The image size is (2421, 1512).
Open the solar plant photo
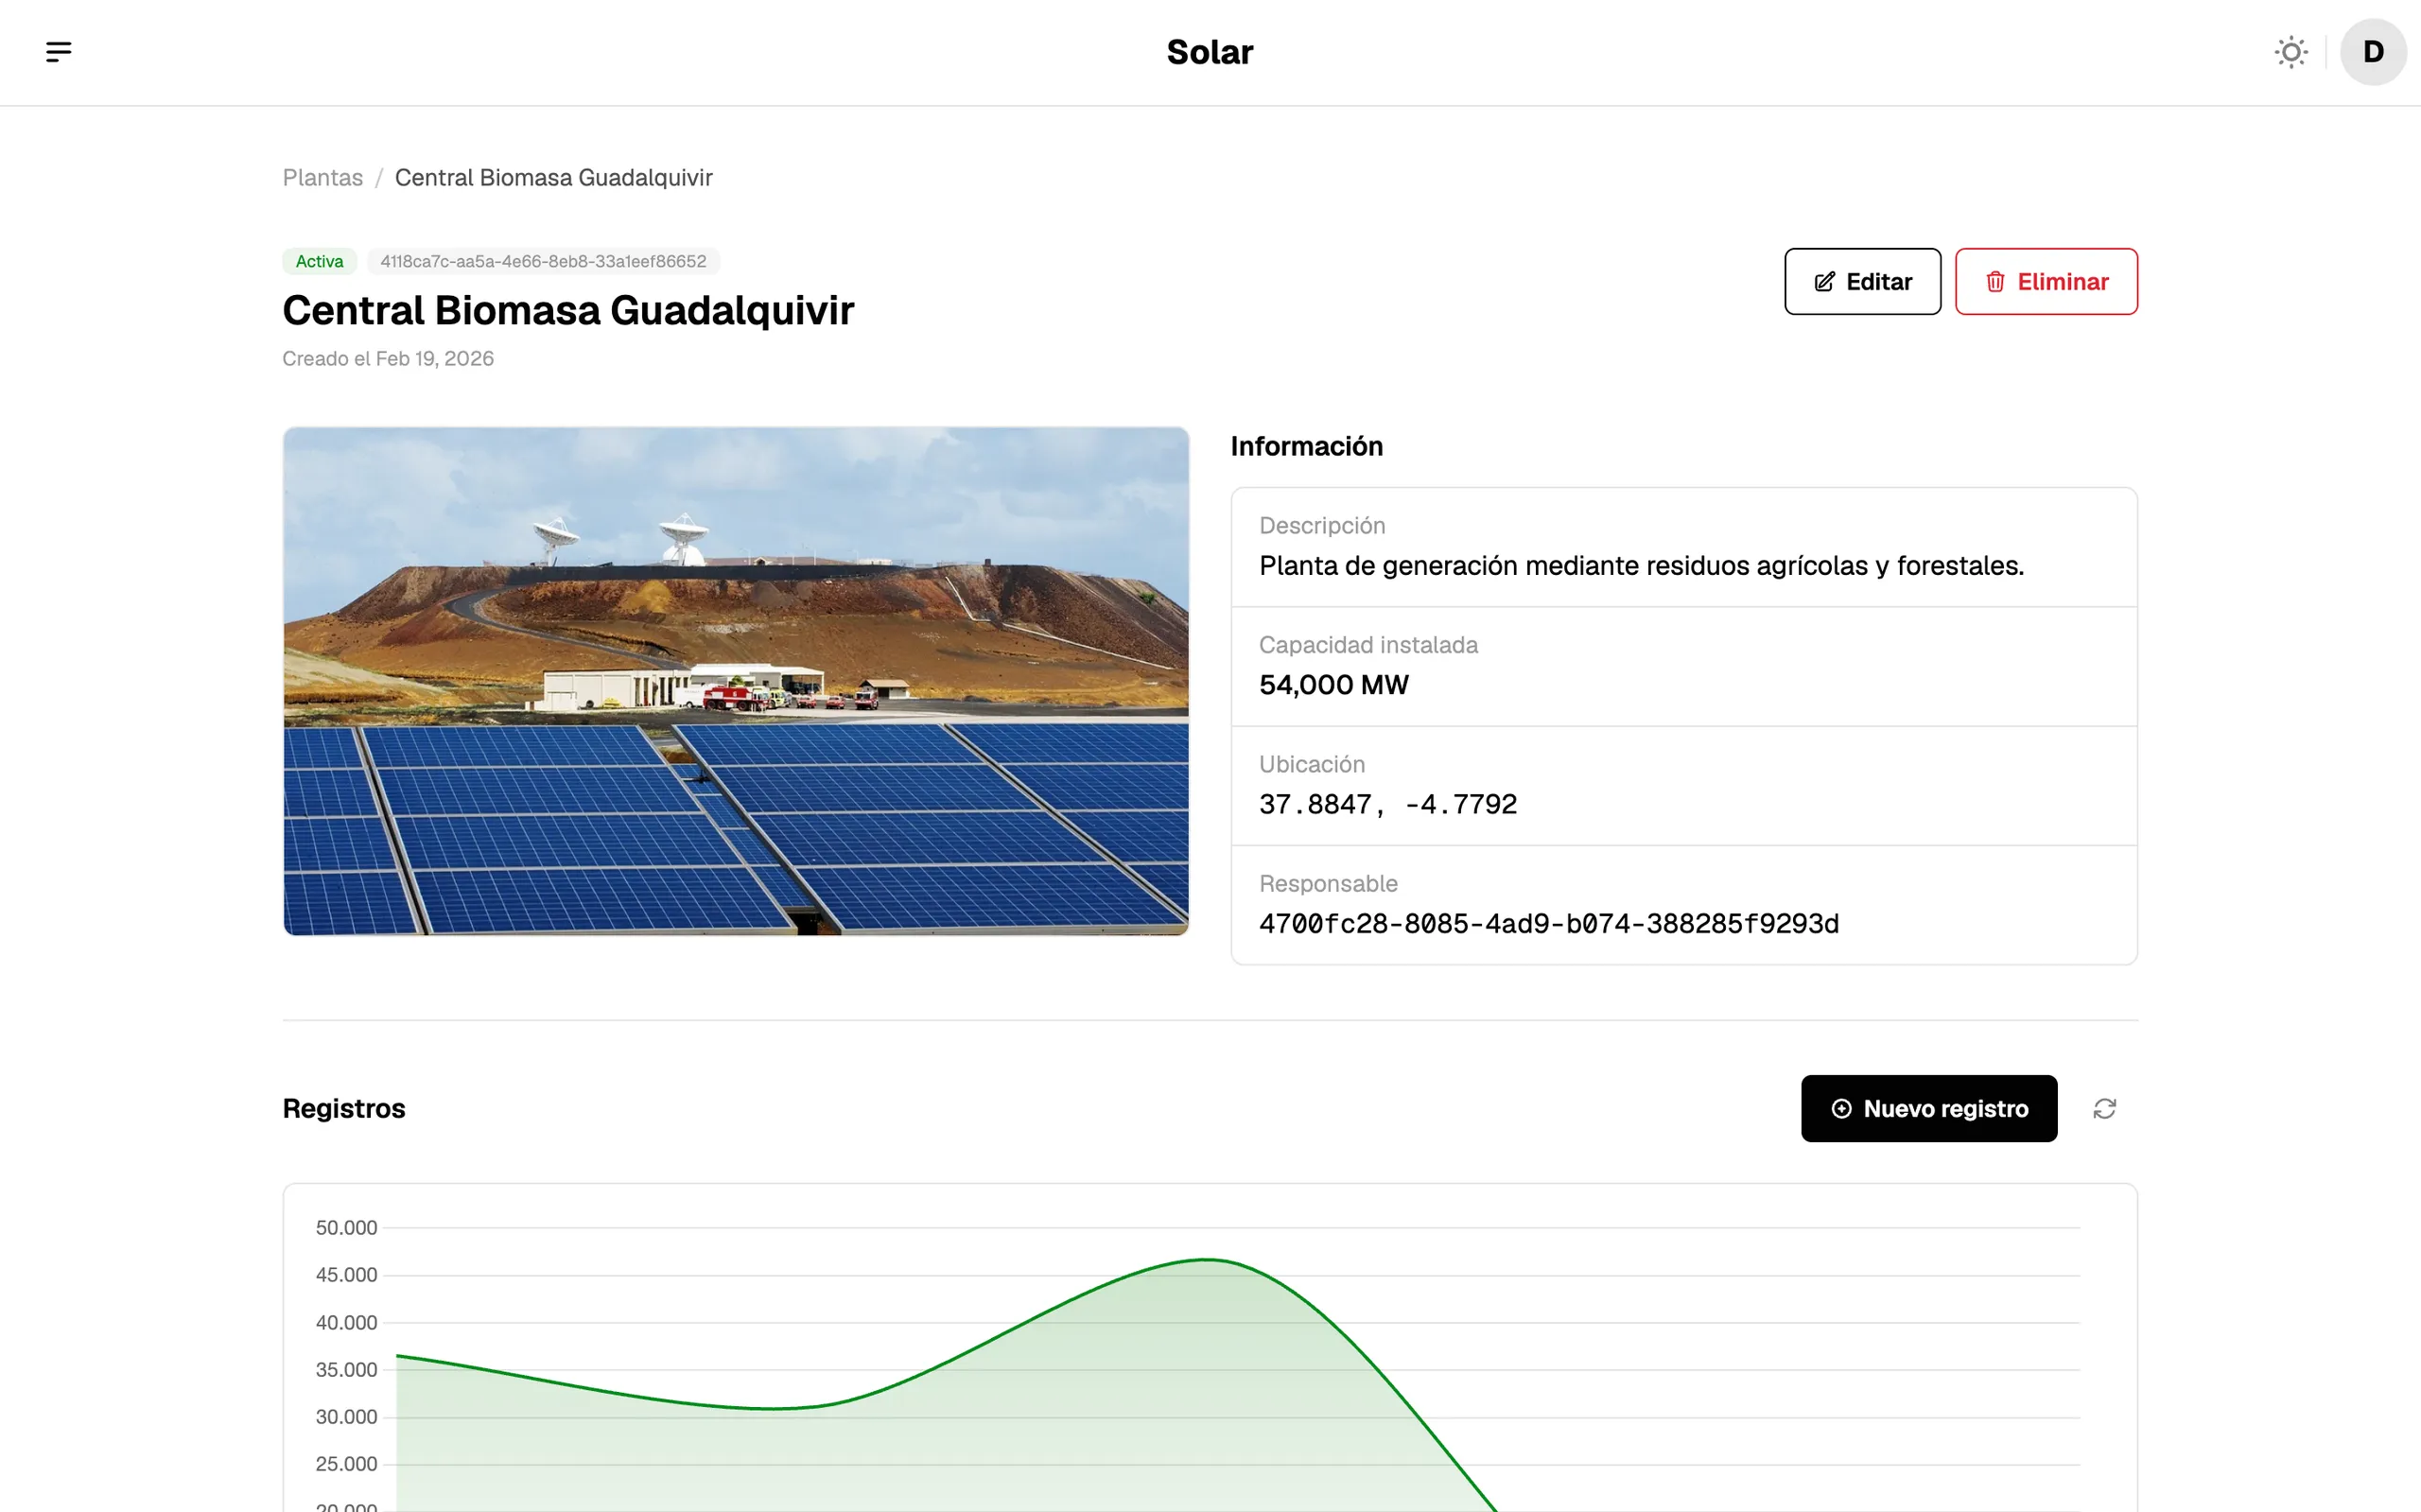coord(736,681)
